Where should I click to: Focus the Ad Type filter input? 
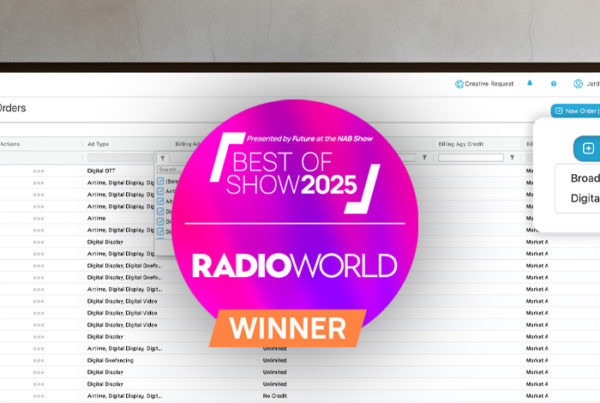[x=120, y=158]
